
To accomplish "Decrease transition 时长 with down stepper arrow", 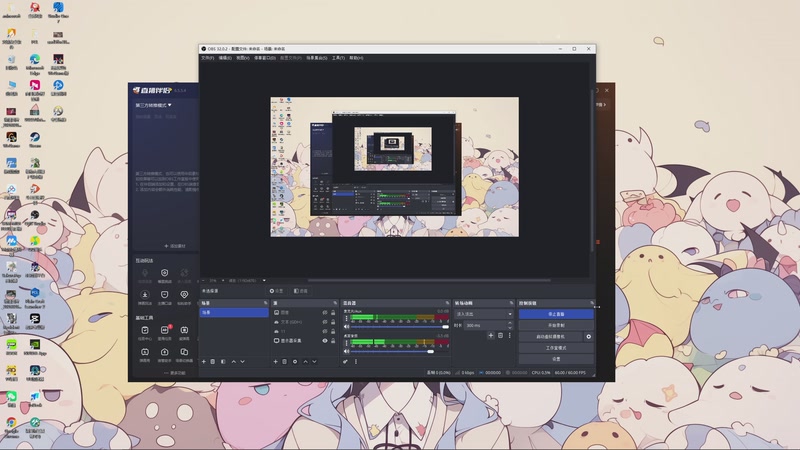I will (x=510, y=327).
